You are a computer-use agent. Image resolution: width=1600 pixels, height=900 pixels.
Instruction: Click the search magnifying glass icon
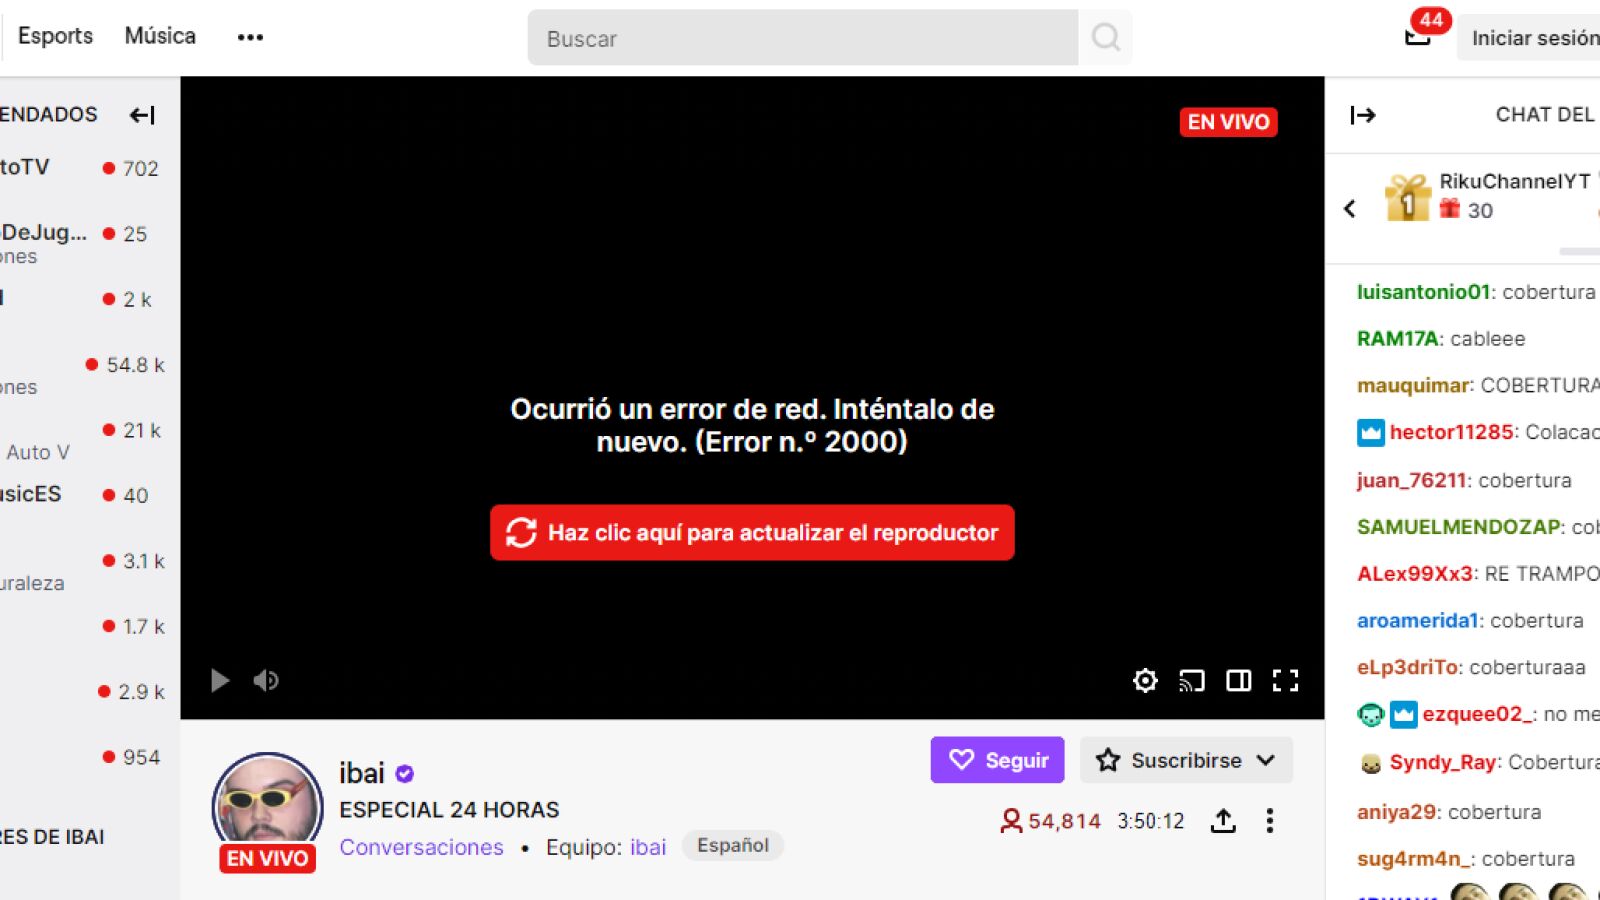[x=1105, y=38]
